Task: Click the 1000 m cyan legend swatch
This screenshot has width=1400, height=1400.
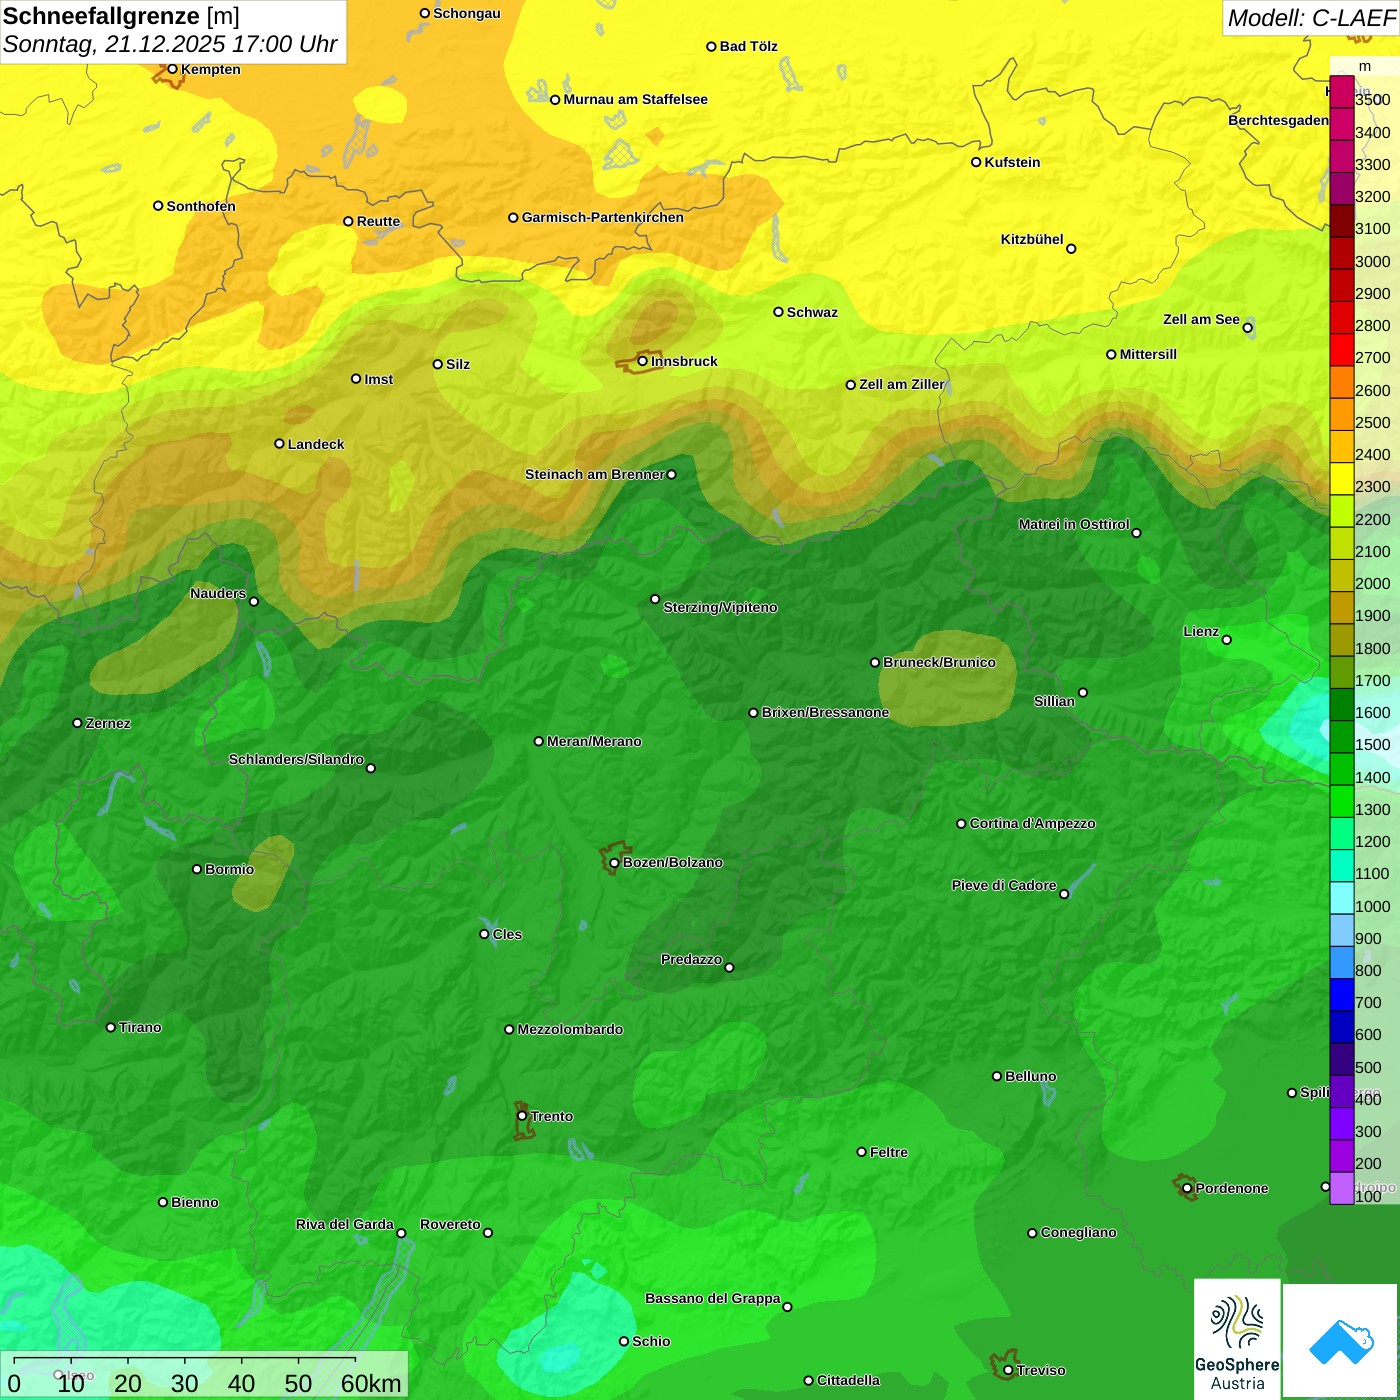Action: pos(1342,898)
